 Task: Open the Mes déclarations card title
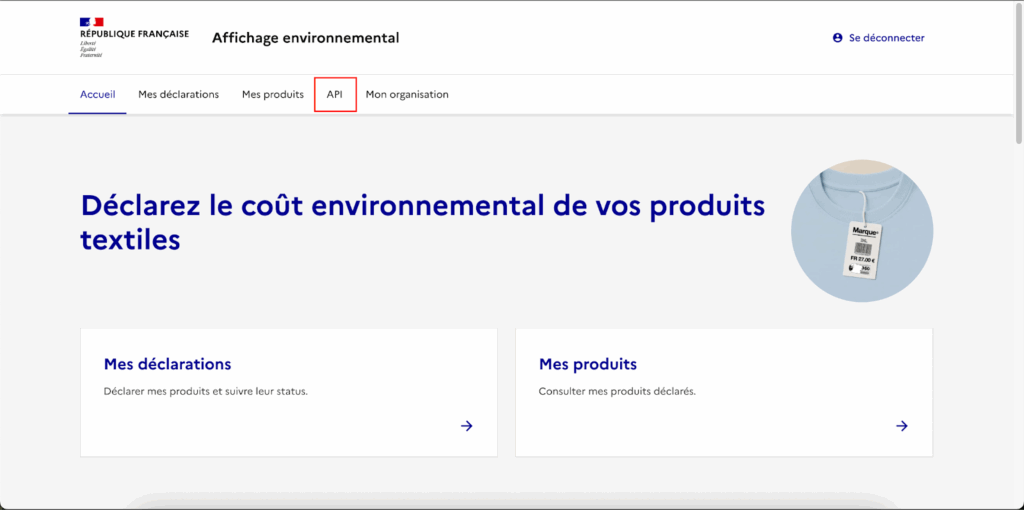click(167, 364)
